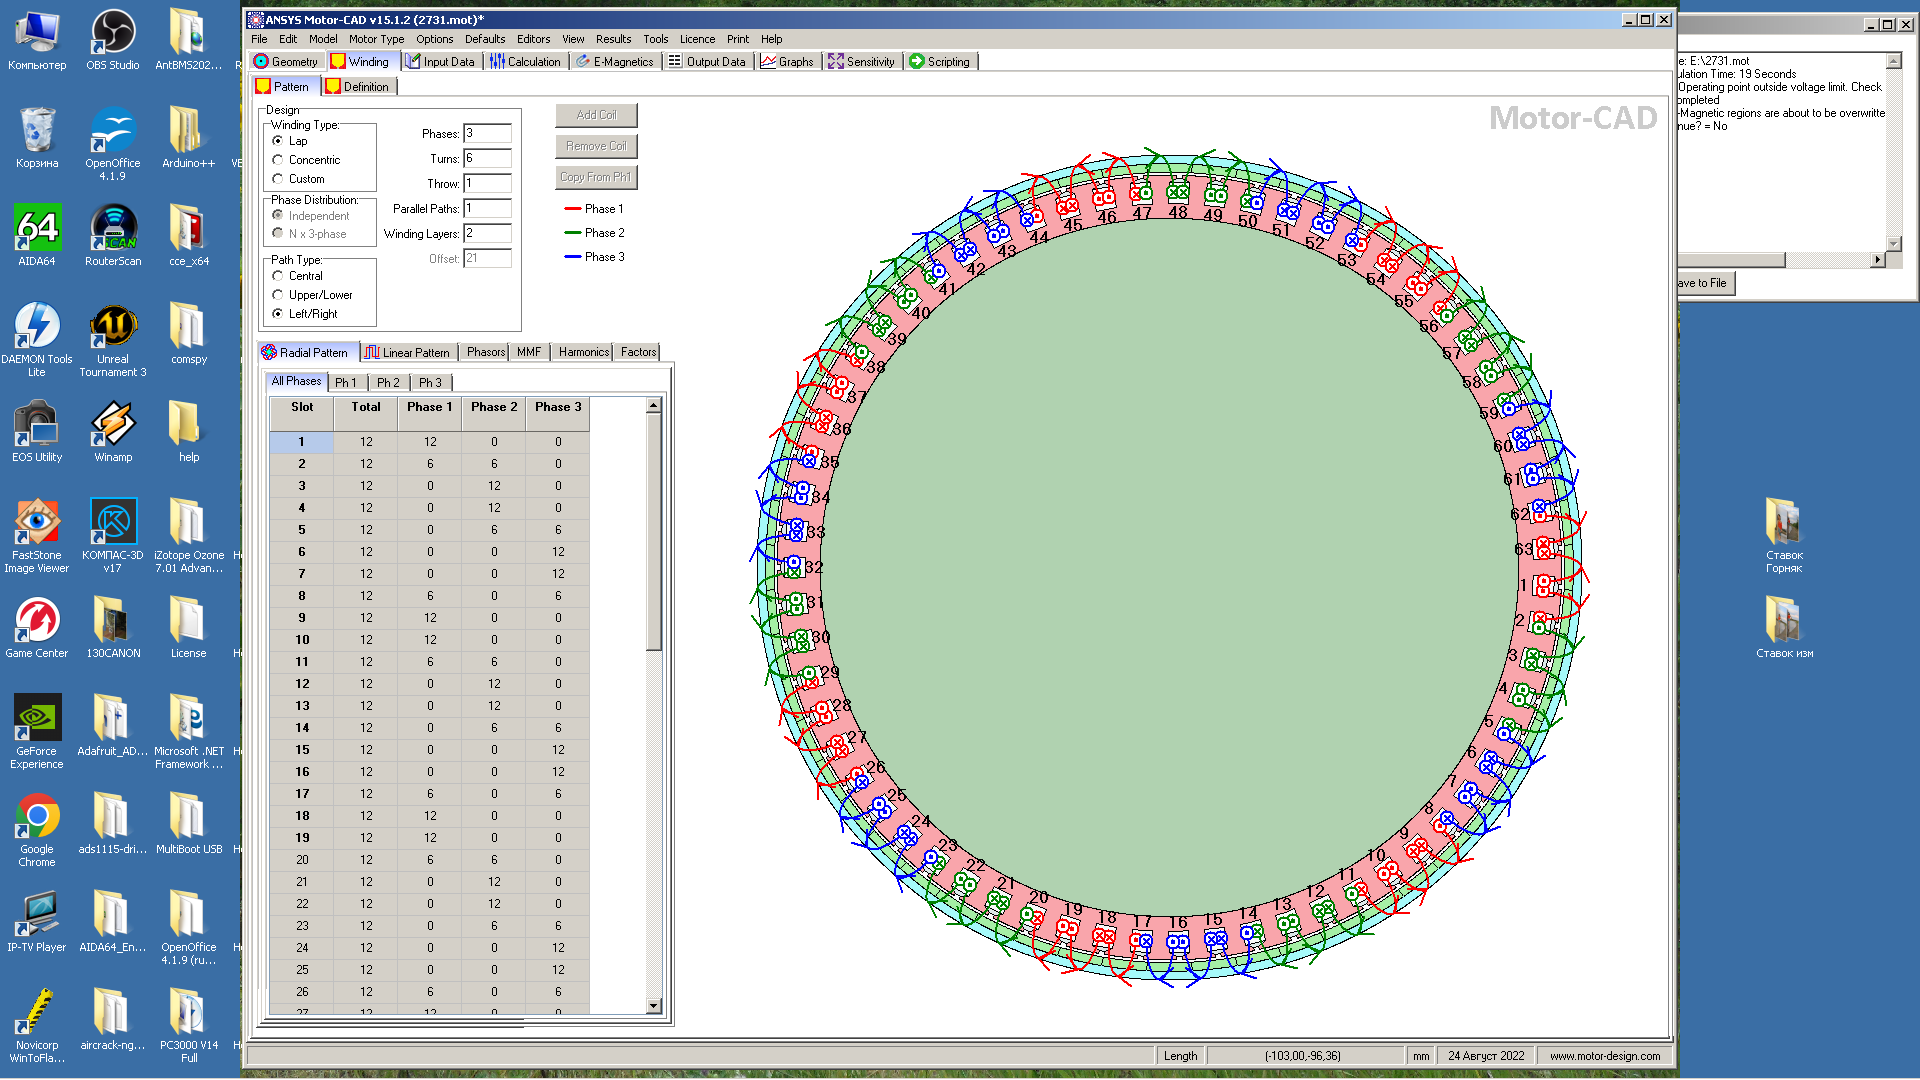This screenshot has height=1080, width=1920.
Task: Switch to Linear Pattern view
Action: tap(407, 352)
